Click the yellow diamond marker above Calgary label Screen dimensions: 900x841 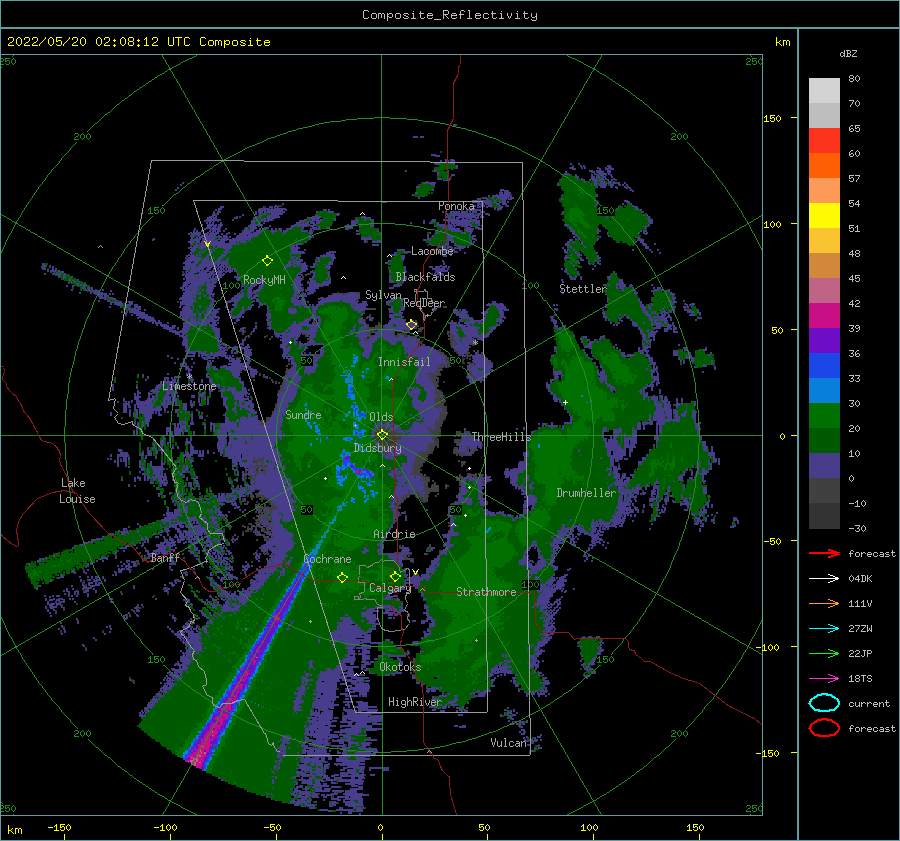[x=395, y=576]
